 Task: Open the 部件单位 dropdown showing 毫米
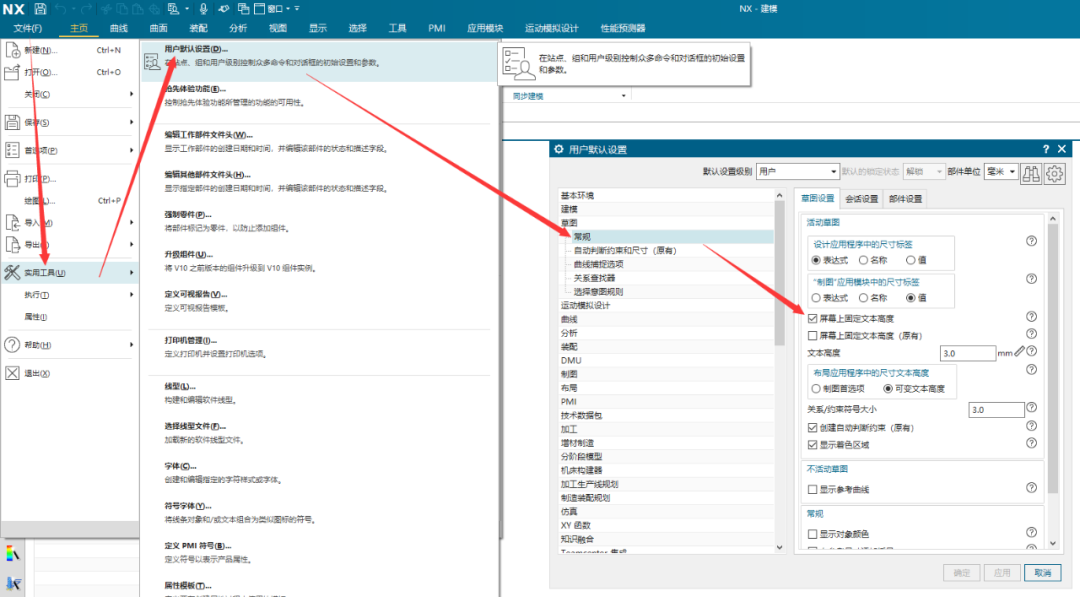(1000, 172)
